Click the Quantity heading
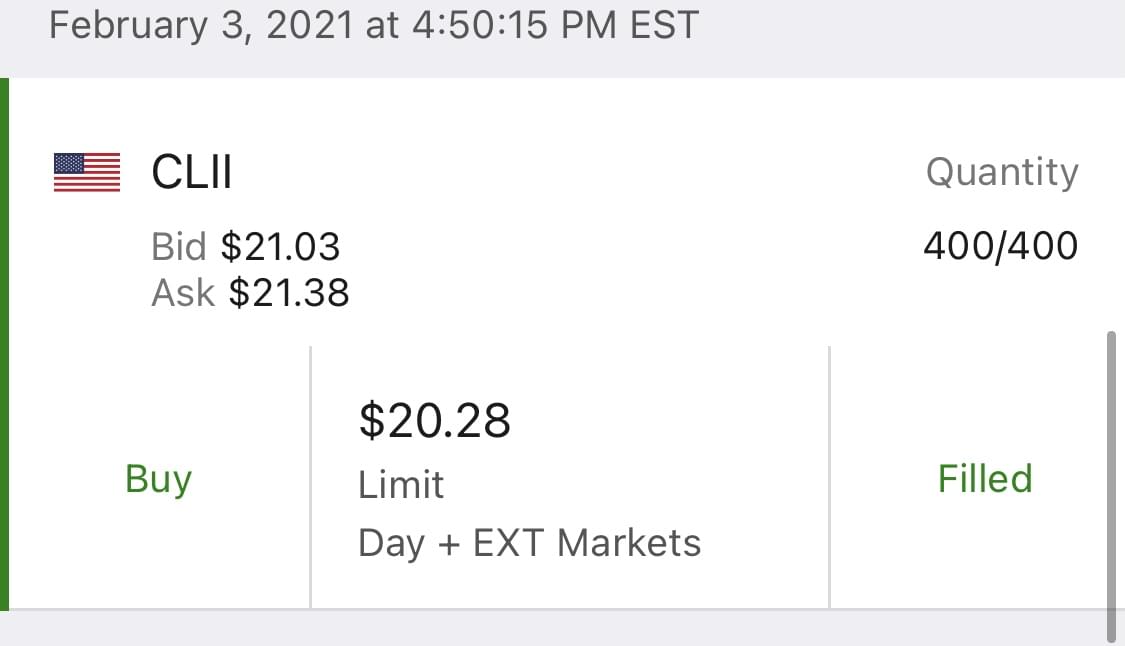The image size is (1125, 646). point(1001,172)
